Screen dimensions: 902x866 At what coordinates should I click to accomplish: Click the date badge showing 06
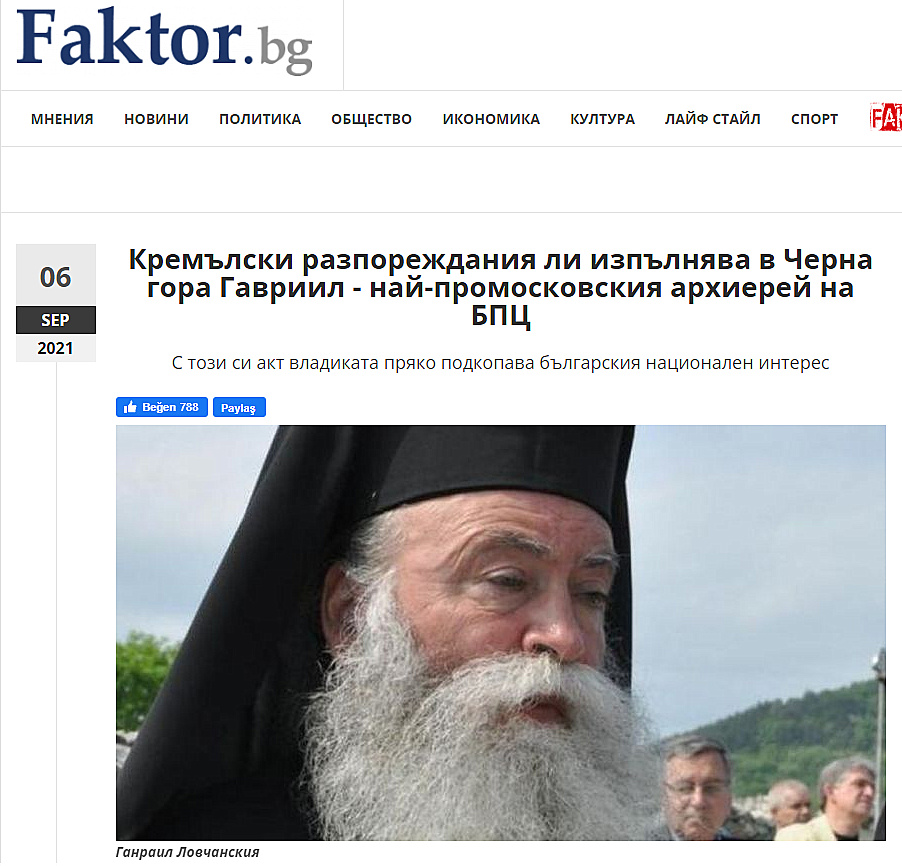pyautogui.click(x=56, y=277)
